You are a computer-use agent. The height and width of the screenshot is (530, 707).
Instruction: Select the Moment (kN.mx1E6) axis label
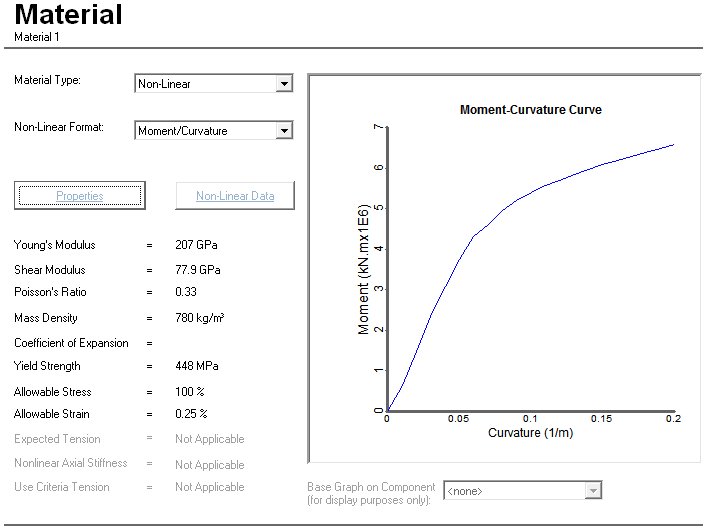(365, 271)
